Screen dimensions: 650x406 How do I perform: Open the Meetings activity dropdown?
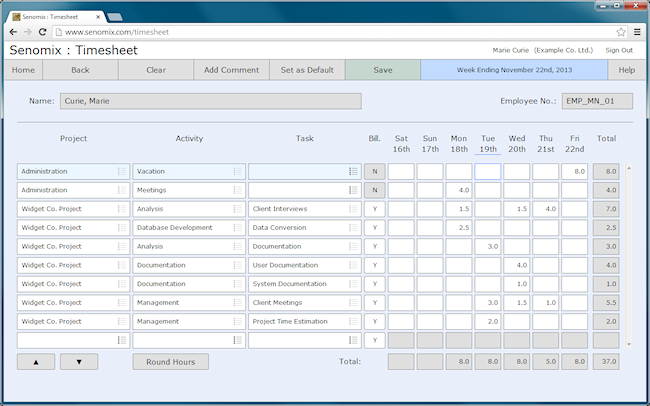point(189,190)
